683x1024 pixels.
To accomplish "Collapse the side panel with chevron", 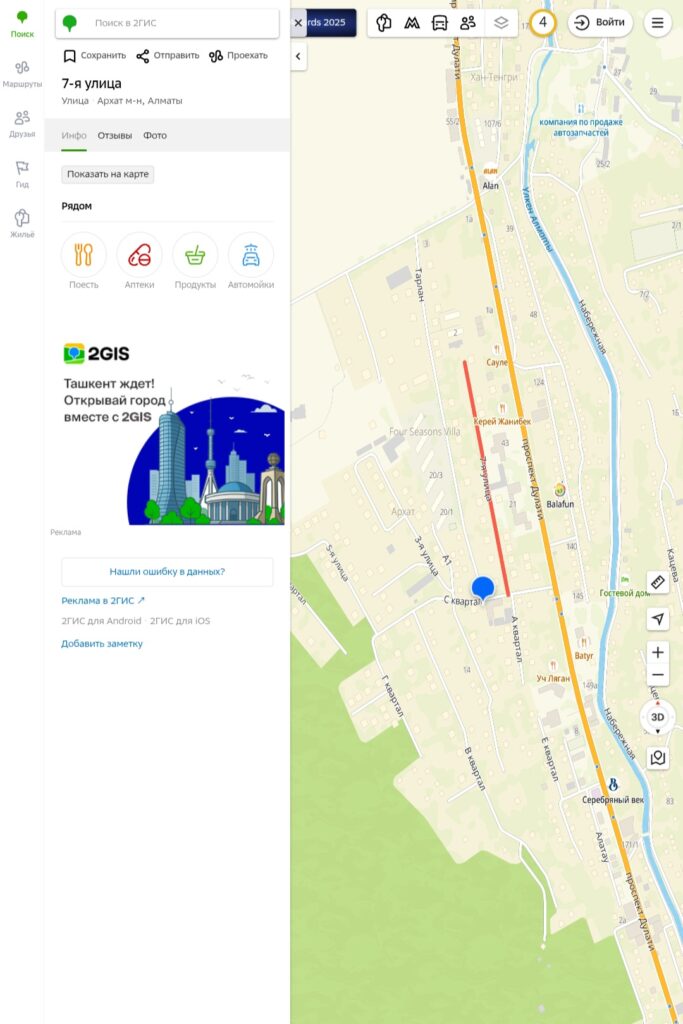I will (298, 58).
